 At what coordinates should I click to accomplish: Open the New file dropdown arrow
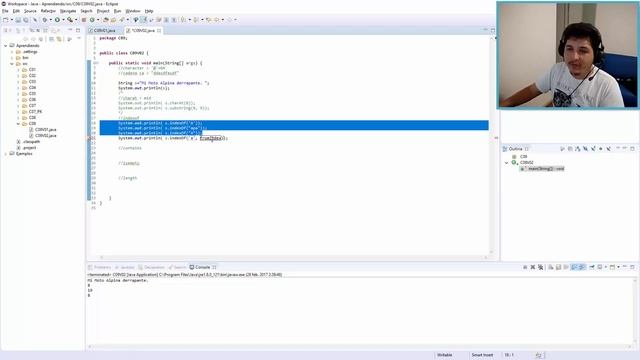tap(11, 20)
